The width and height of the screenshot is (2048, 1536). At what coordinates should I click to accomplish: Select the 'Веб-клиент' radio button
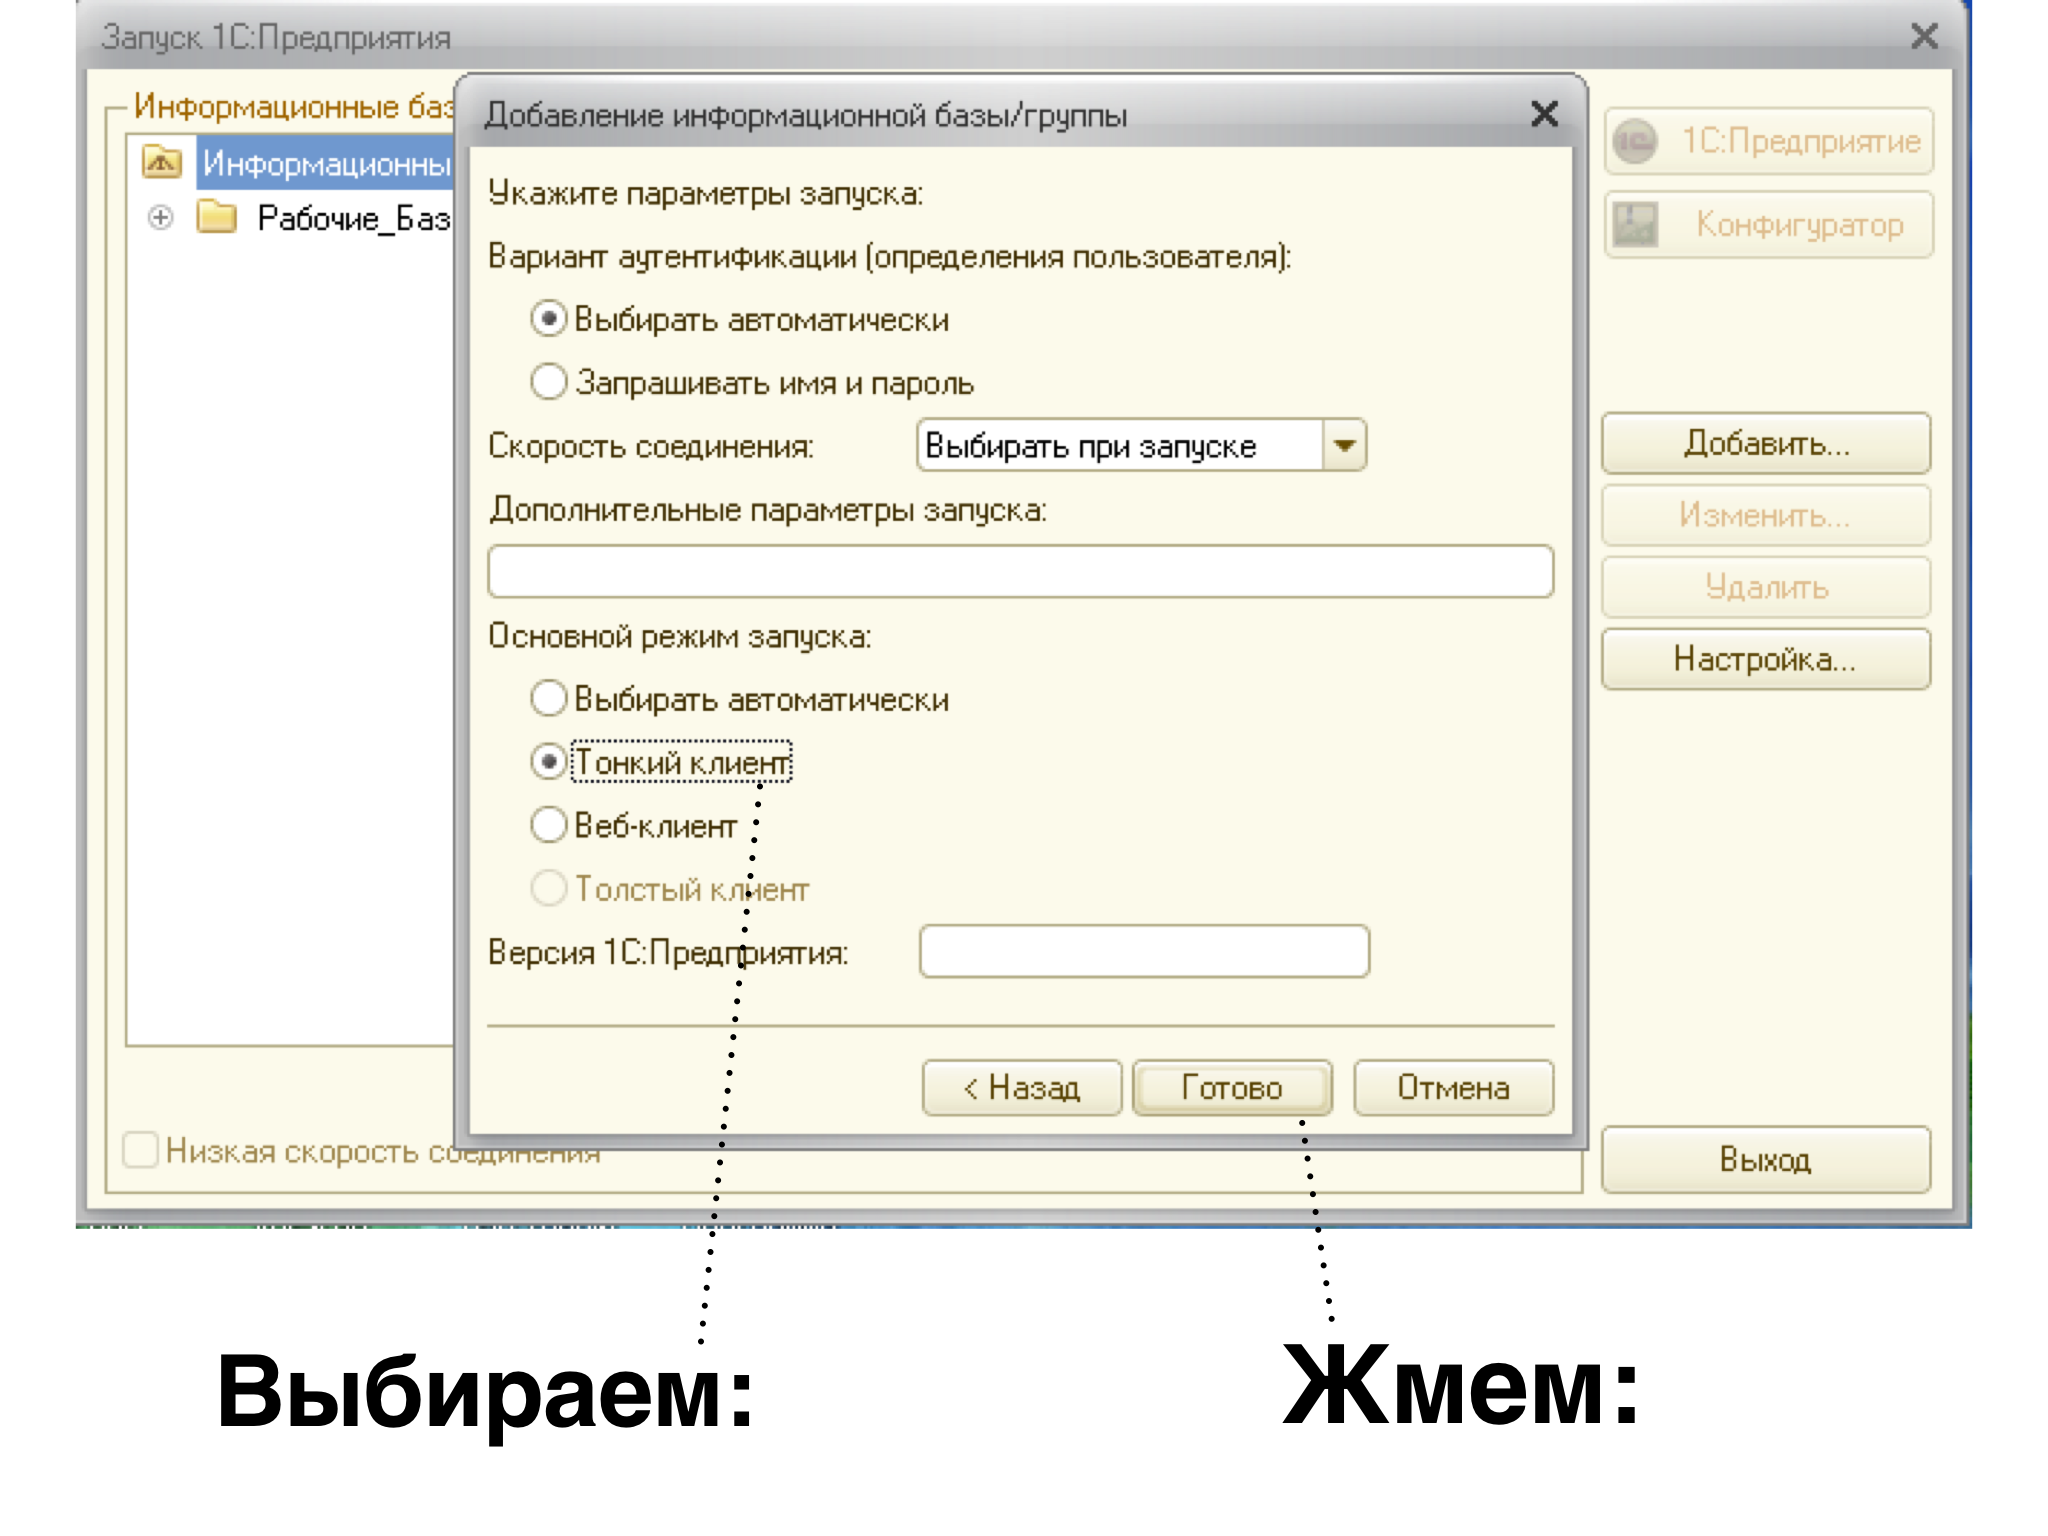click(x=549, y=825)
